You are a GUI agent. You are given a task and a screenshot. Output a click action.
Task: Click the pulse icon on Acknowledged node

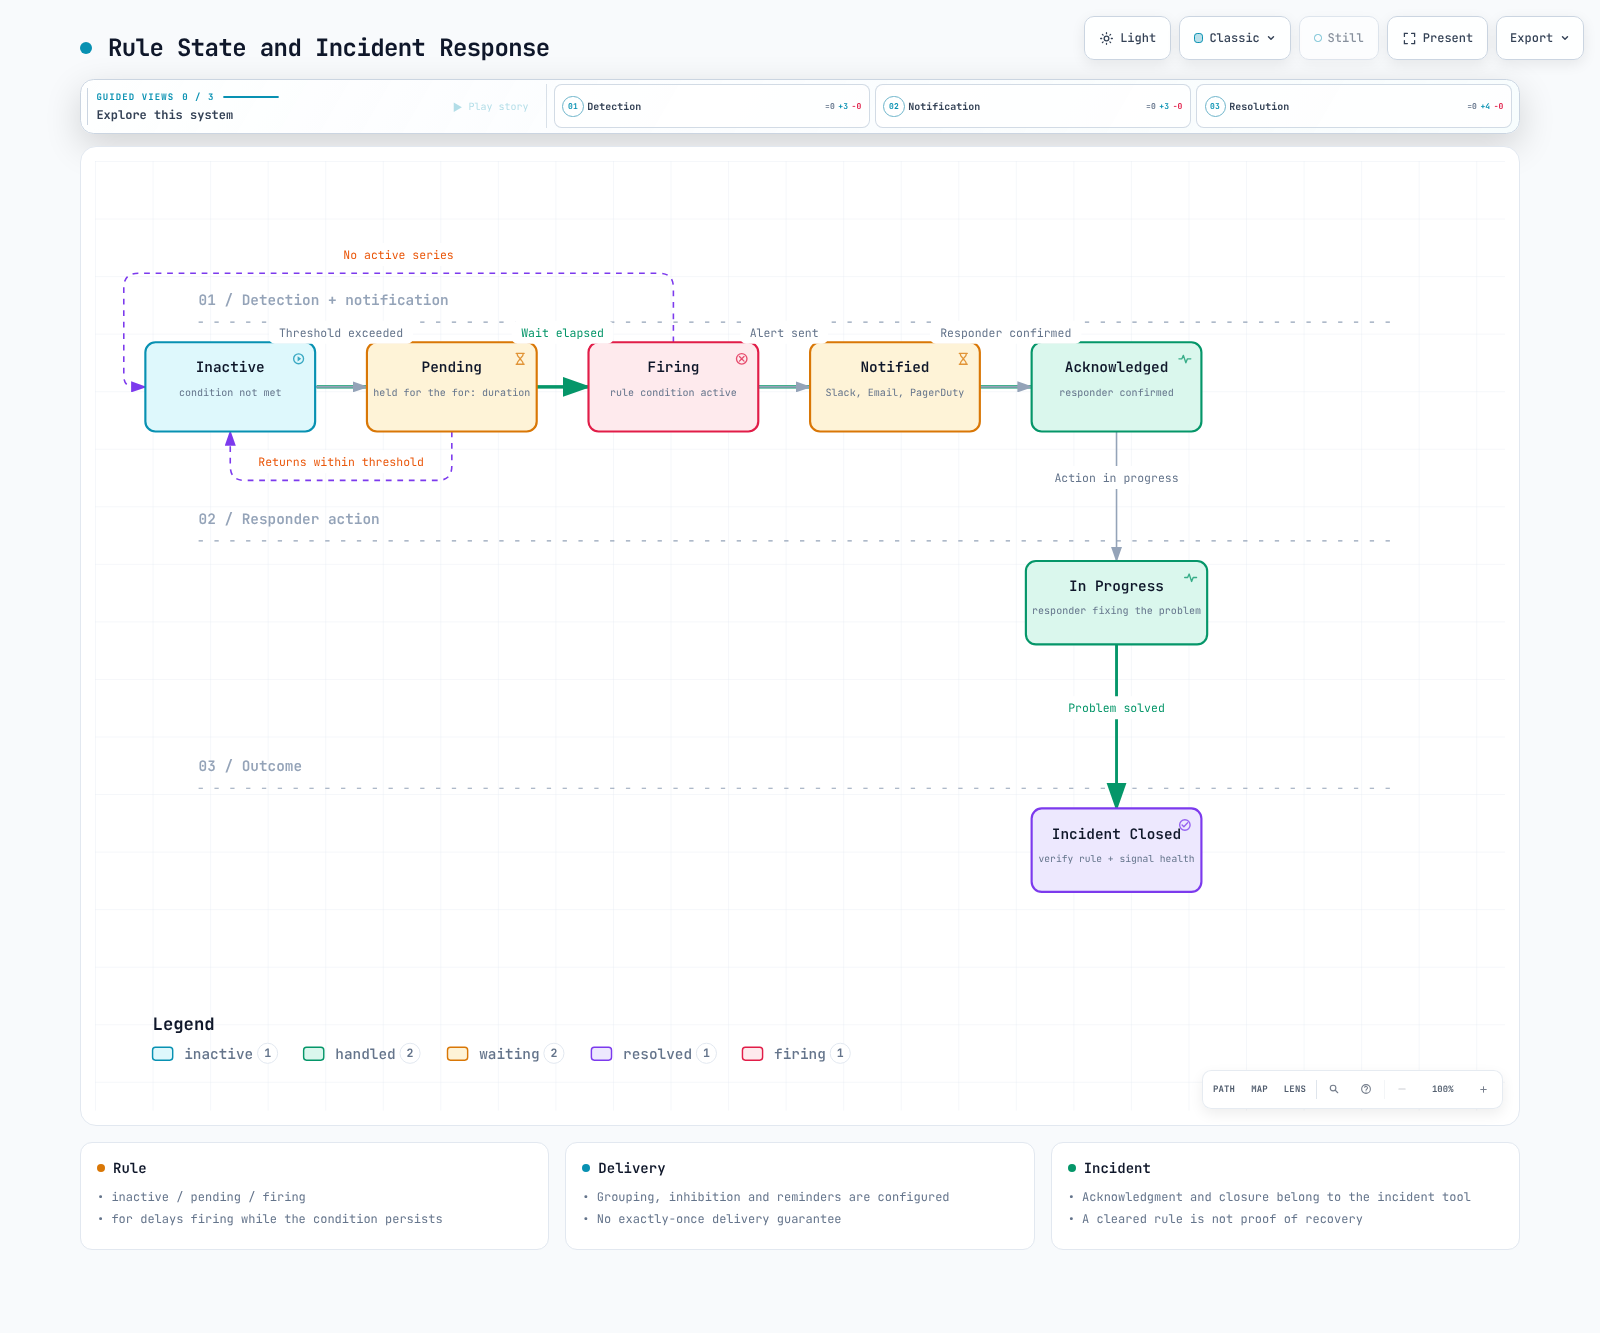click(x=1185, y=359)
